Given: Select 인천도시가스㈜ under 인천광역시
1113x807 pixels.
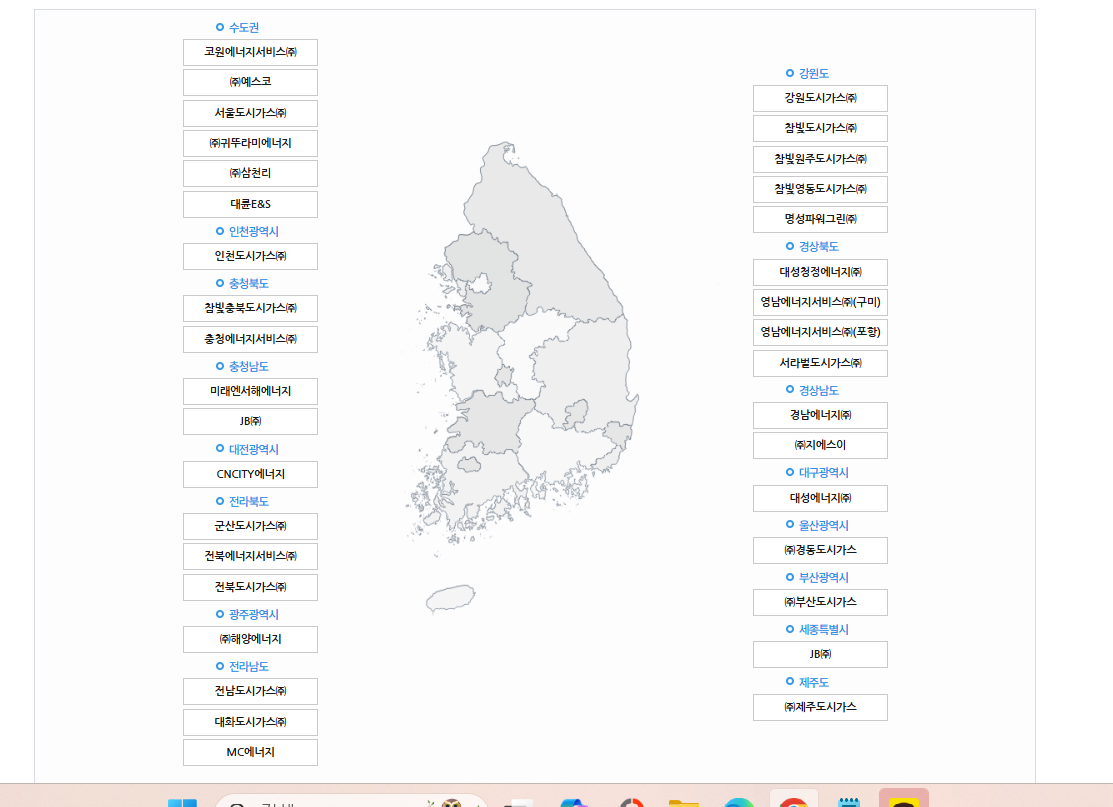Looking at the screenshot, I should [250, 256].
